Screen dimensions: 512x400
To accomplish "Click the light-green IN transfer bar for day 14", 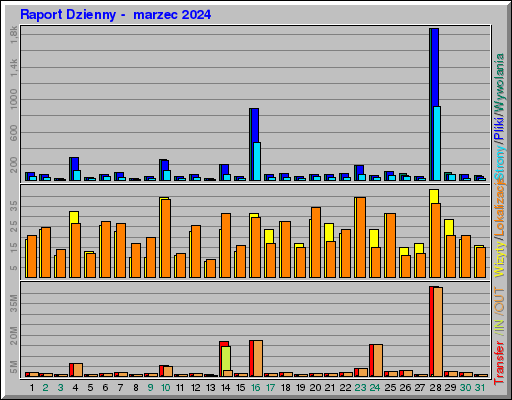I will click(x=226, y=358).
